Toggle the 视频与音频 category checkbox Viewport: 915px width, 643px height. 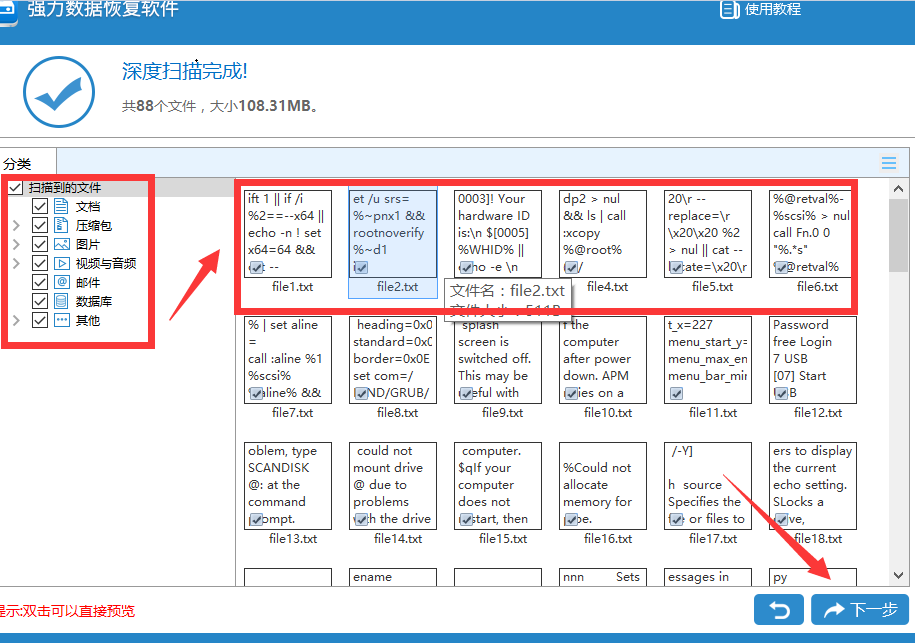coord(40,263)
